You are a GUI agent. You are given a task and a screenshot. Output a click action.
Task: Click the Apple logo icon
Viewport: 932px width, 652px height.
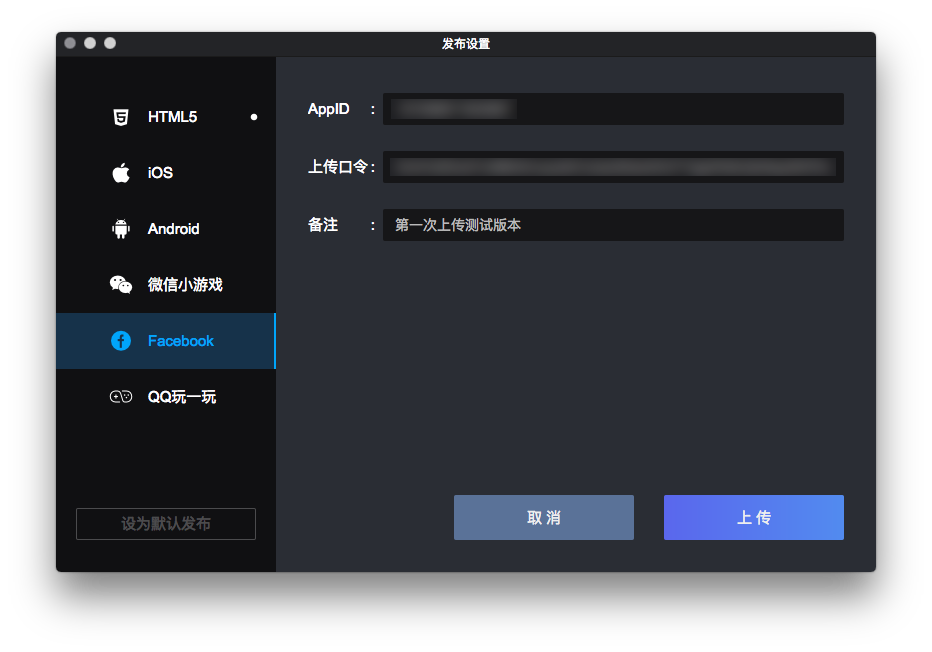pos(121,173)
